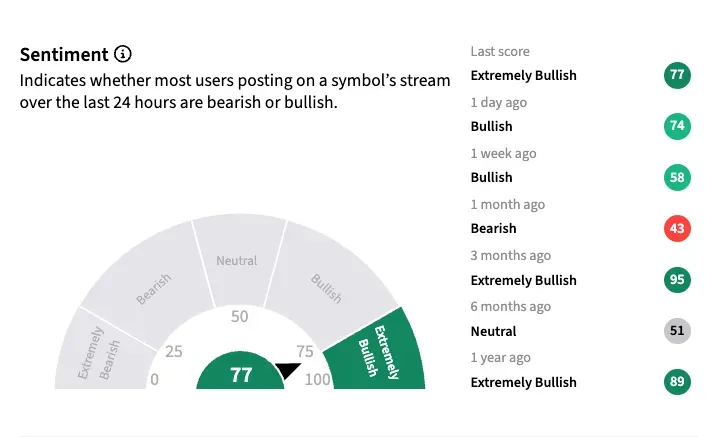The height and width of the screenshot is (437, 706).
Task: Click the info icon beside Sentiment
Action: click(123, 54)
